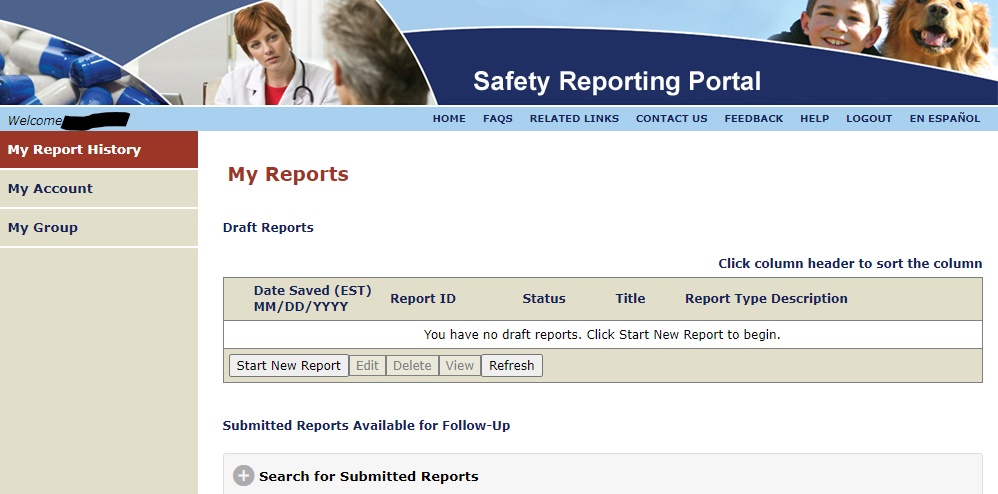Select My Report History in sidebar
This screenshot has height=494, width=998.
pos(74,150)
